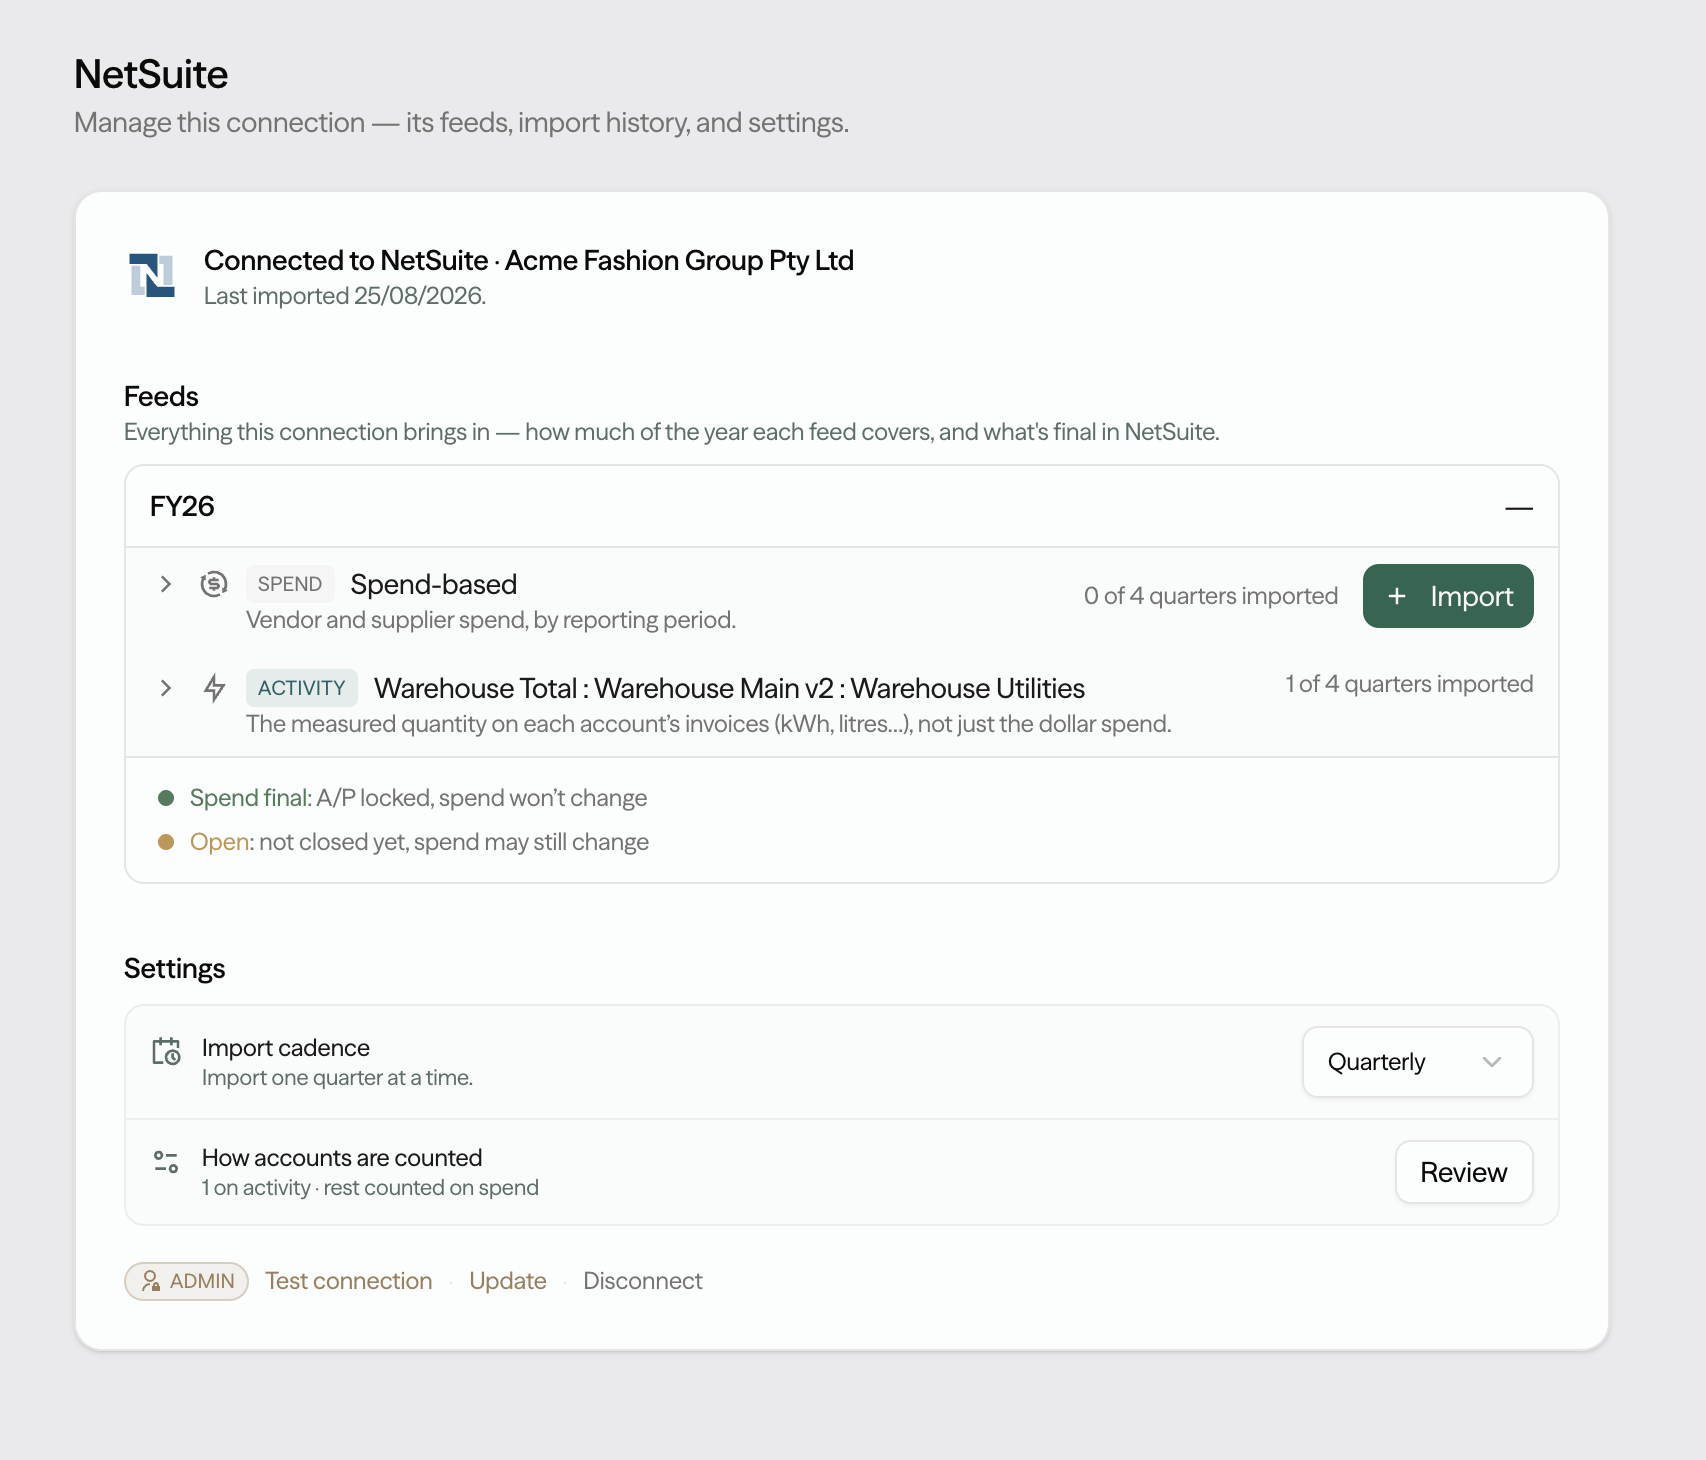Click the "Manage this connection" subtitle
The height and width of the screenshot is (1460, 1706).
tap(461, 122)
